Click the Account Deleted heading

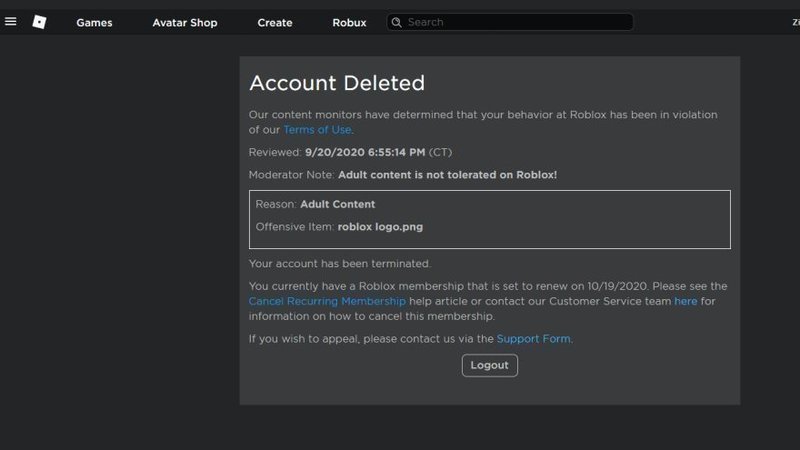tap(336, 84)
